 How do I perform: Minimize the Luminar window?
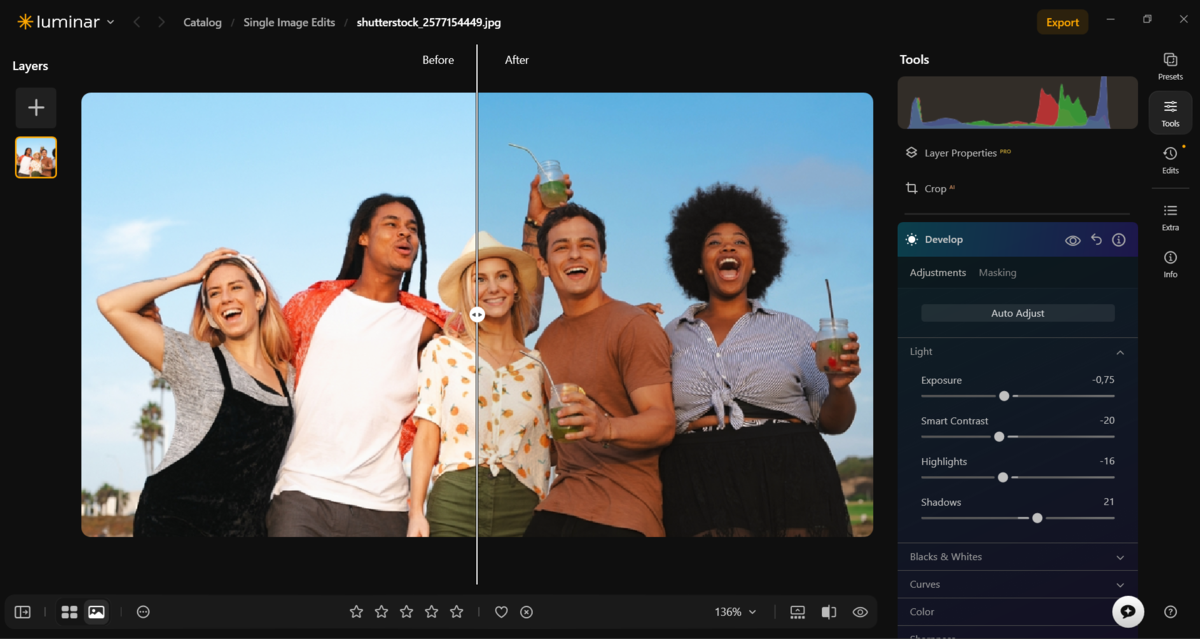click(1111, 19)
